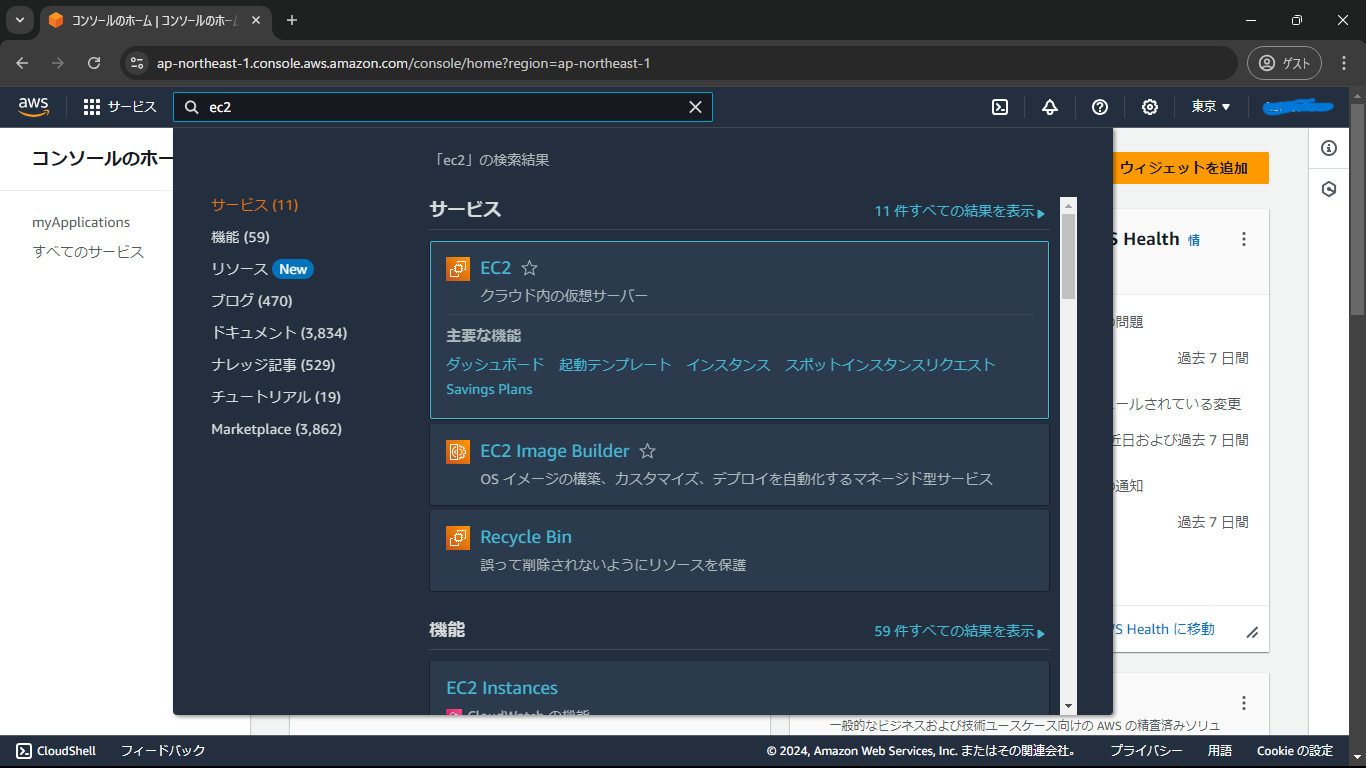This screenshot has width=1366, height=768.
Task: Open the 起動テンプレート feature link
Action: point(615,364)
